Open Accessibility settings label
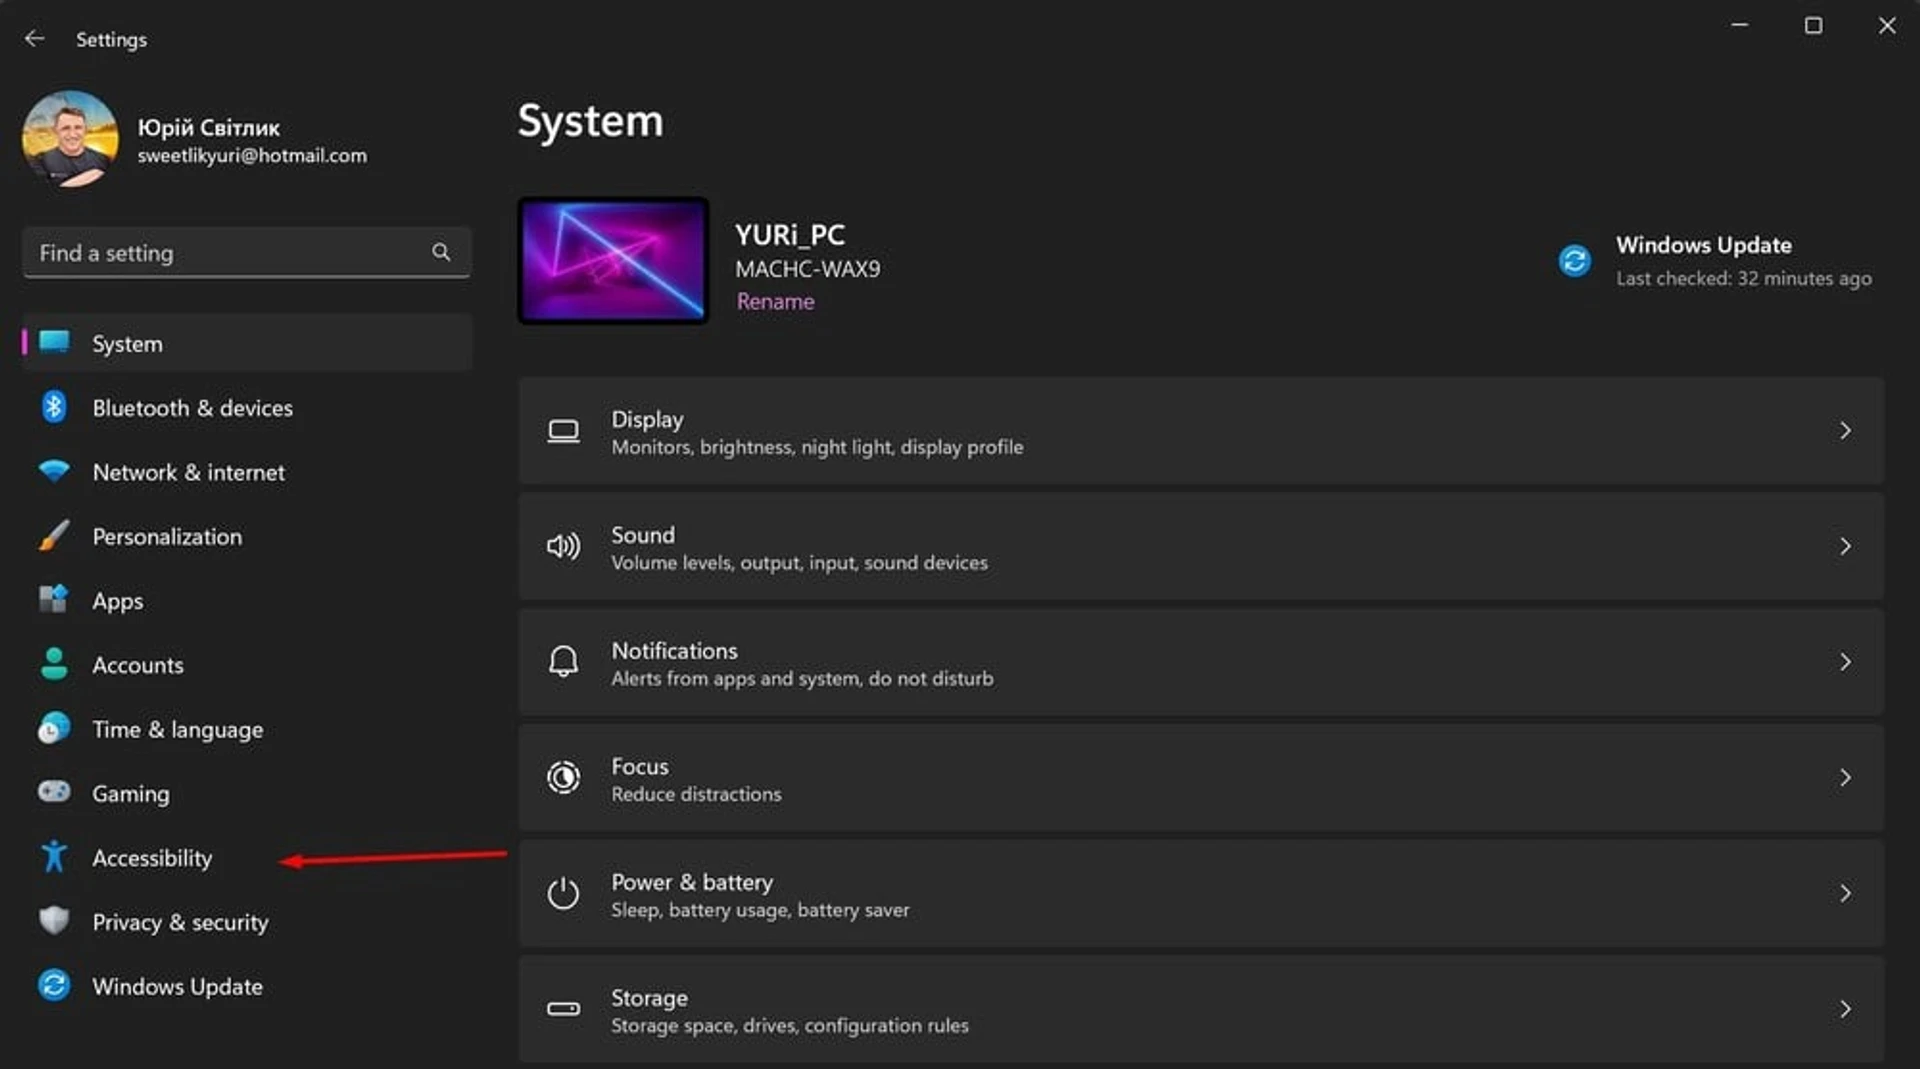Image resolution: width=1920 pixels, height=1069 pixels. point(152,858)
